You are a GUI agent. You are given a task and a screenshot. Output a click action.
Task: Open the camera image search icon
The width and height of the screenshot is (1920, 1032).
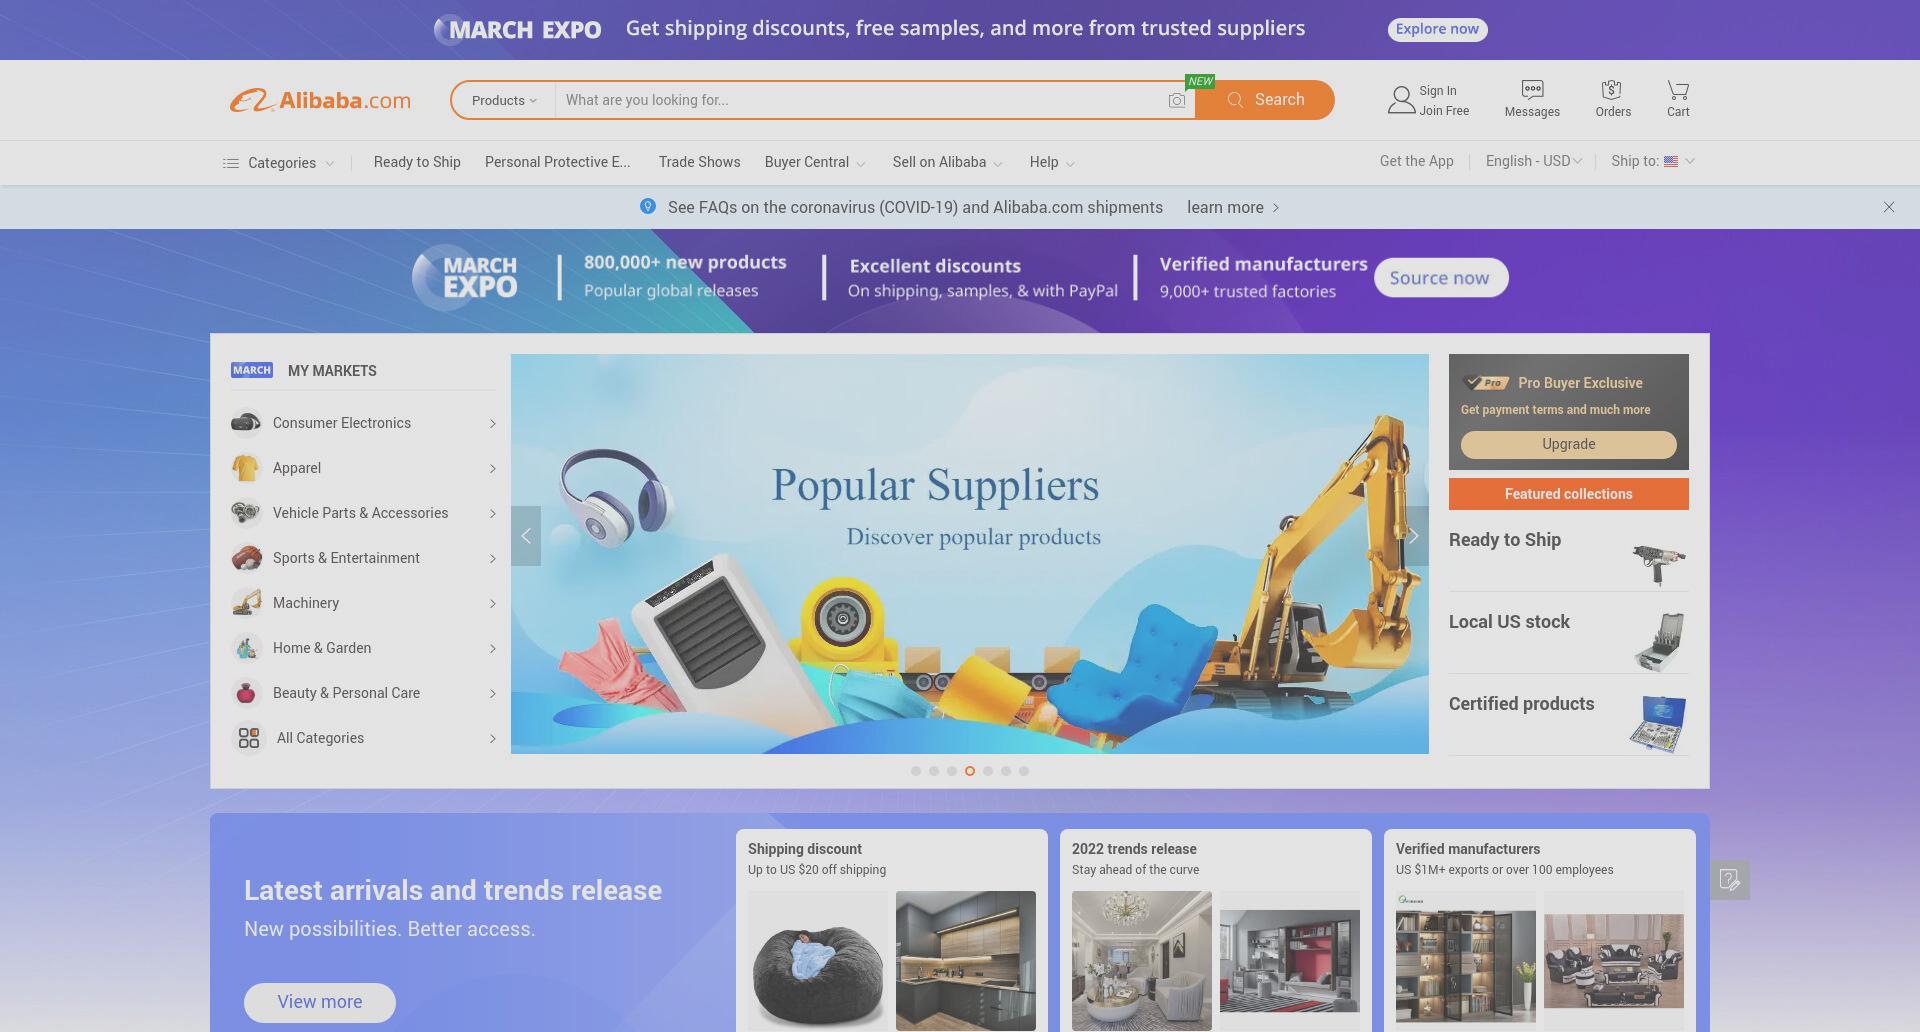1177,101
